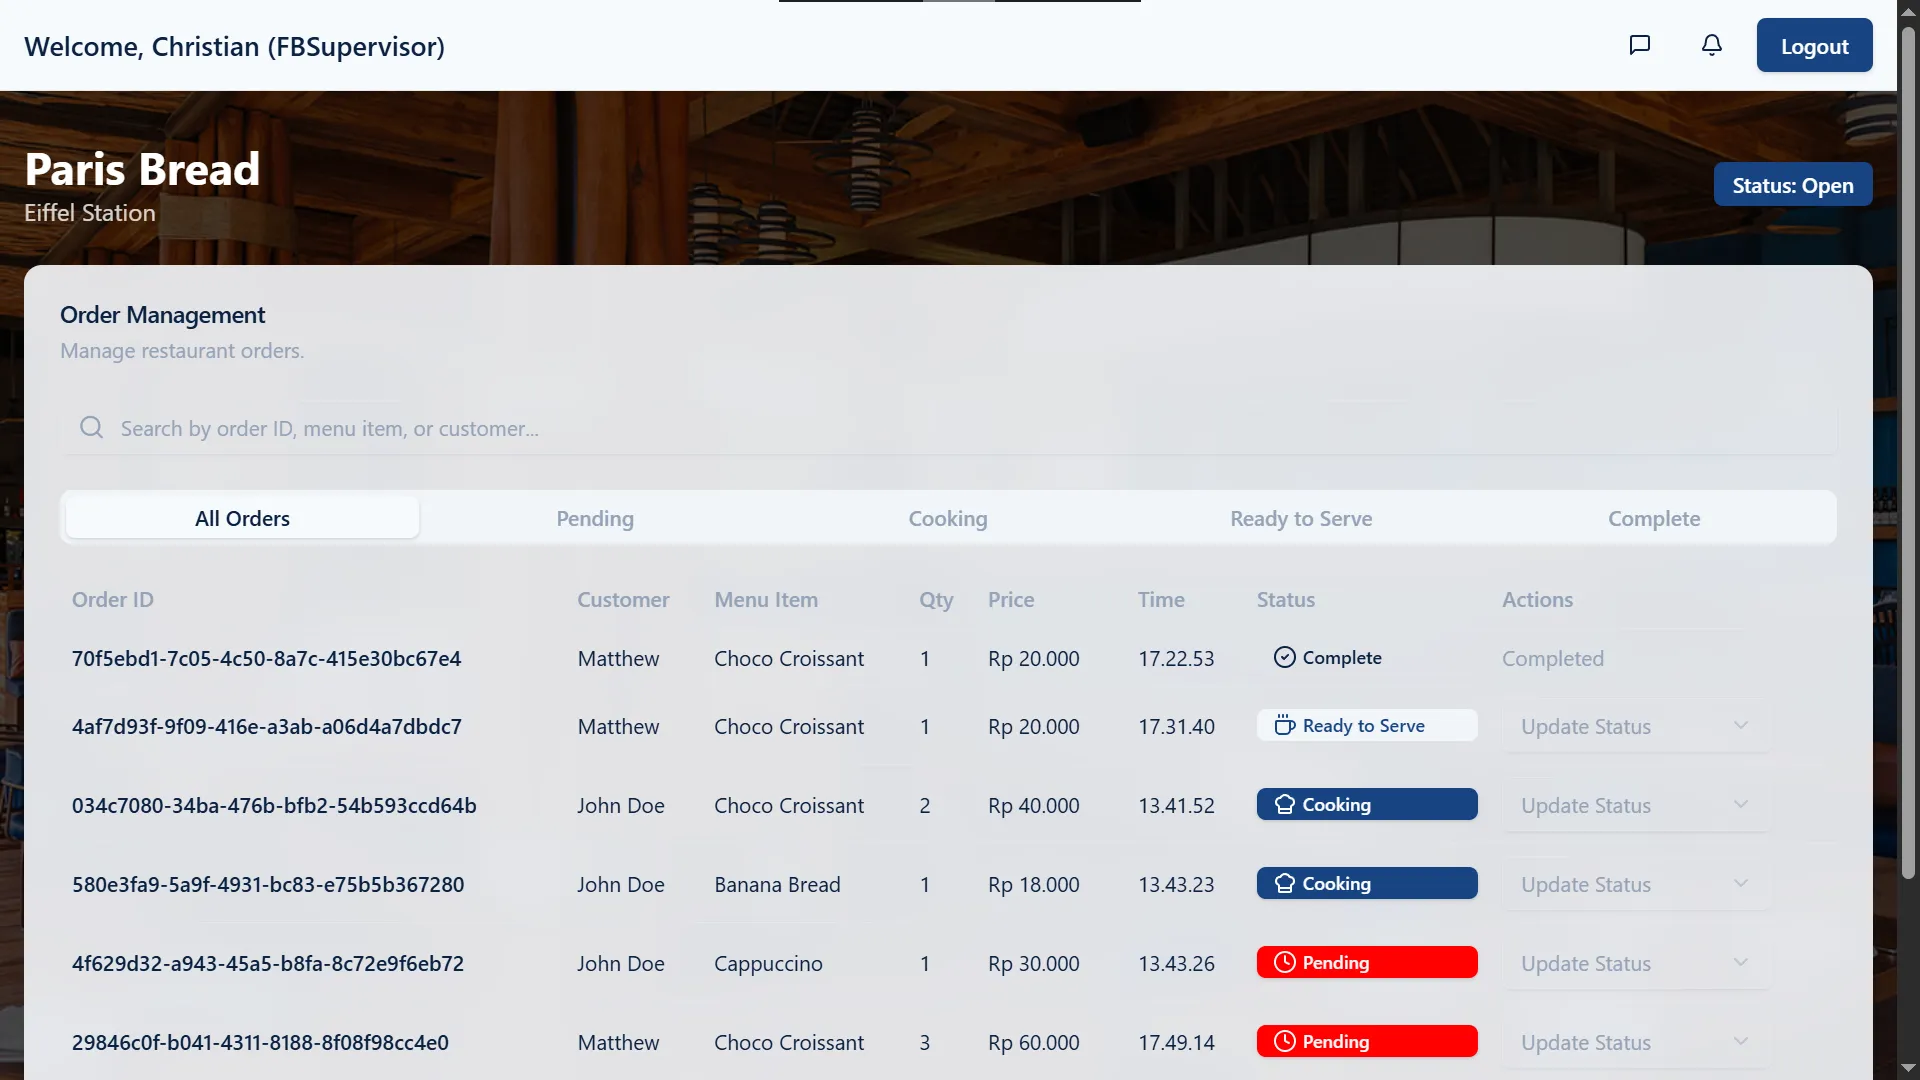Open the chat messages icon
The width and height of the screenshot is (1920, 1080).
coord(1639,45)
